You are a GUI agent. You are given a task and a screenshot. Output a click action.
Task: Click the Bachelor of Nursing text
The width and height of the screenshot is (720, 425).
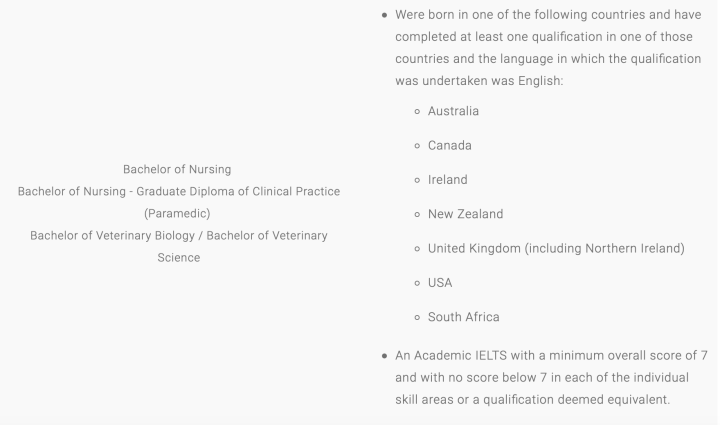point(177,169)
